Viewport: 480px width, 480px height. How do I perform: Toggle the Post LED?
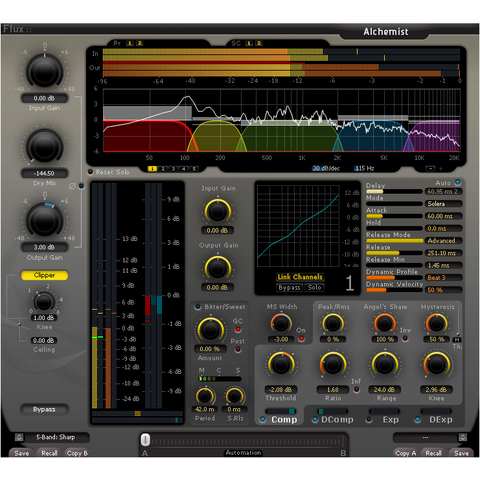pos(238,350)
